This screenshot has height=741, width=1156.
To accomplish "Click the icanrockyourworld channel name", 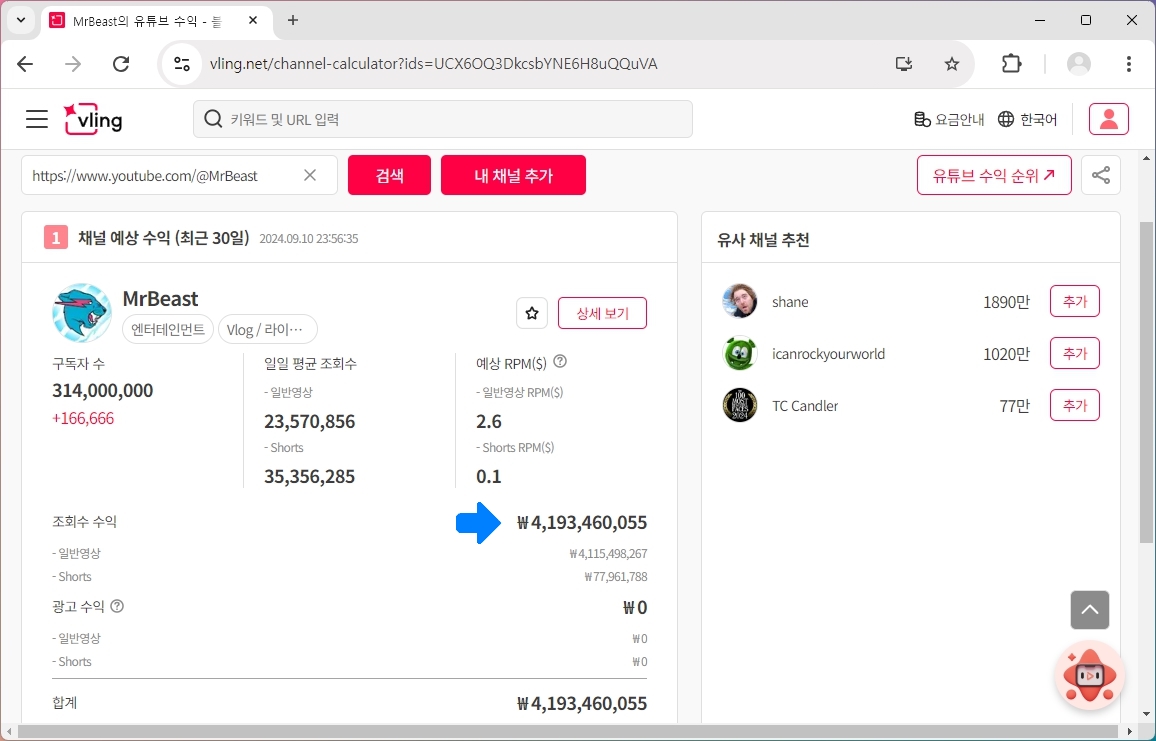I will pyautogui.click(x=829, y=354).
